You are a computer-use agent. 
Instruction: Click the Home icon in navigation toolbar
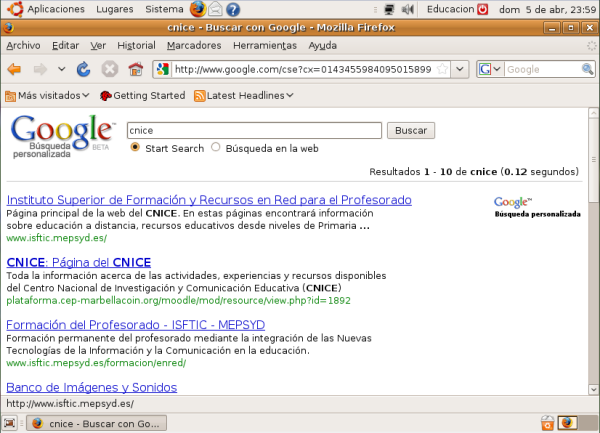(135, 69)
